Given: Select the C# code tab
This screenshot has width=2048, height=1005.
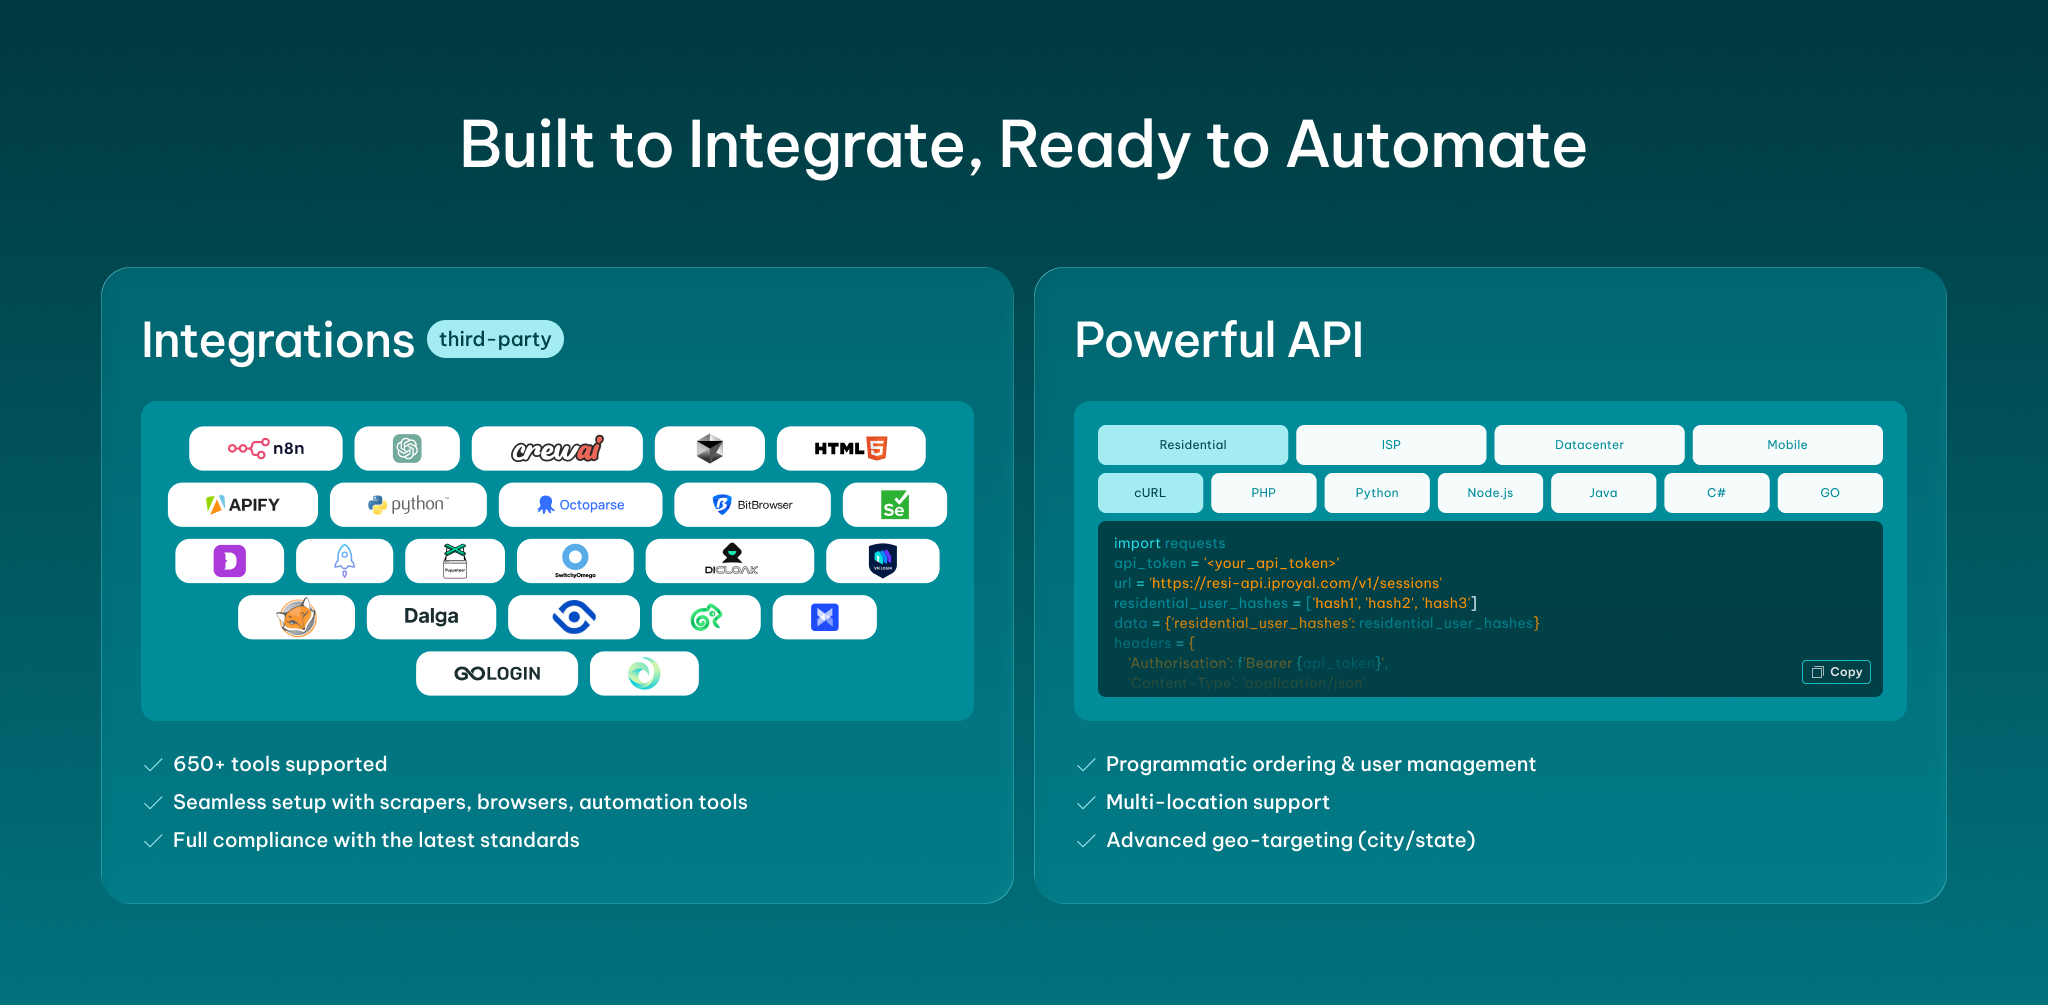Looking at the screenshot, I should [x=1717, y=493].
